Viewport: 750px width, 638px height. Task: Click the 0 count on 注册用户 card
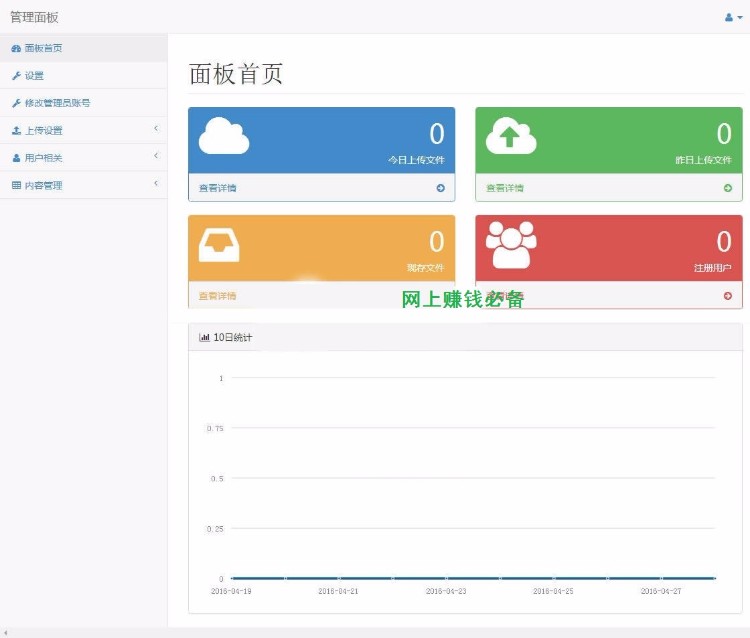724,242
